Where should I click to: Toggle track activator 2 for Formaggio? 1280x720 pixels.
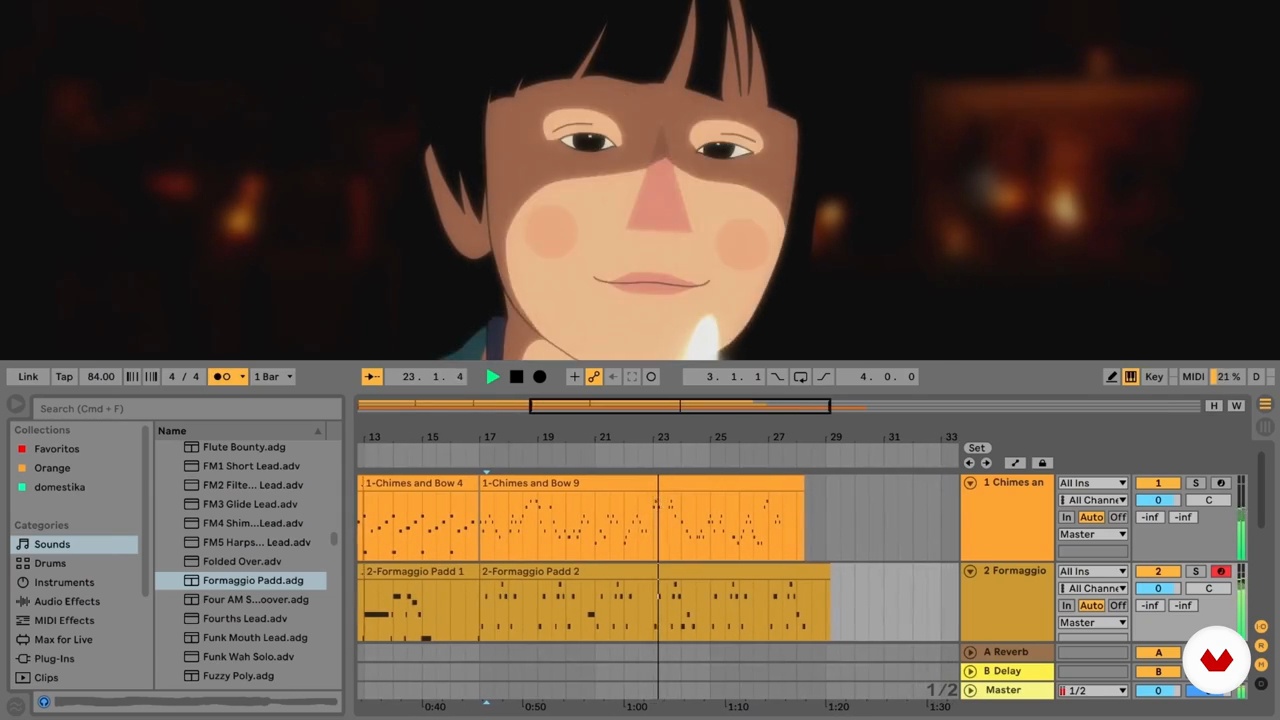(1158, 571)
